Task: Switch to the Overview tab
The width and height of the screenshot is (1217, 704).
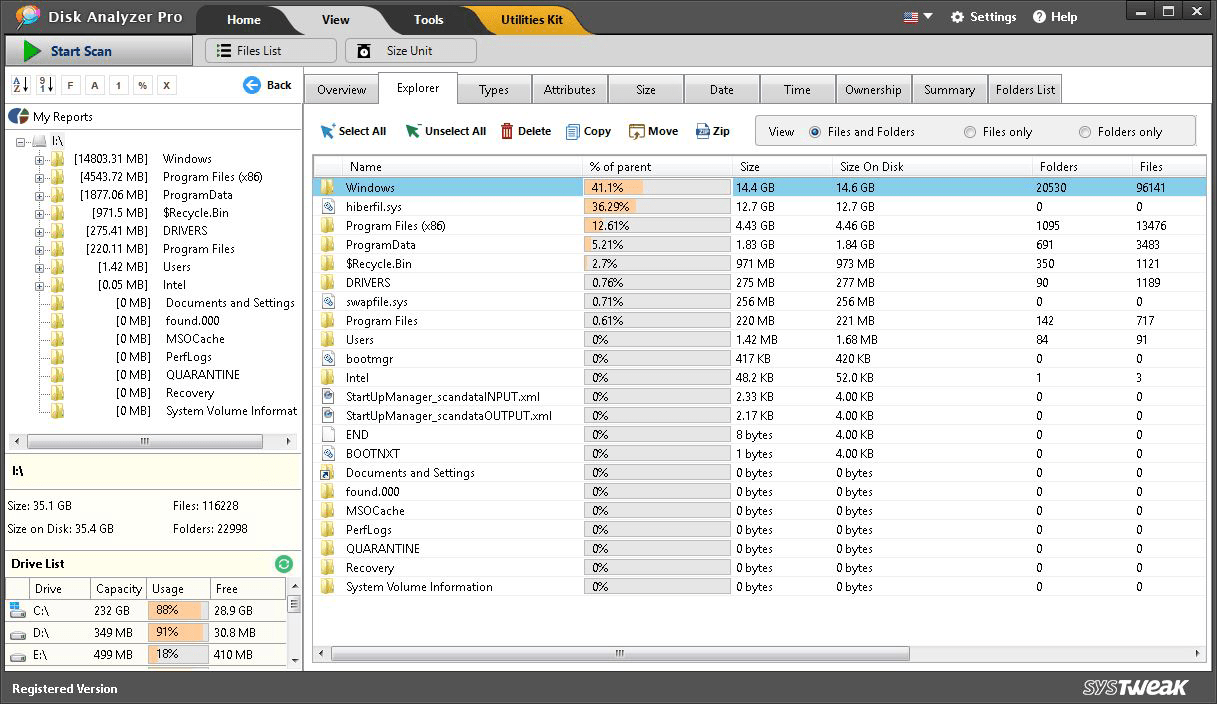Action: coord(341,90)
